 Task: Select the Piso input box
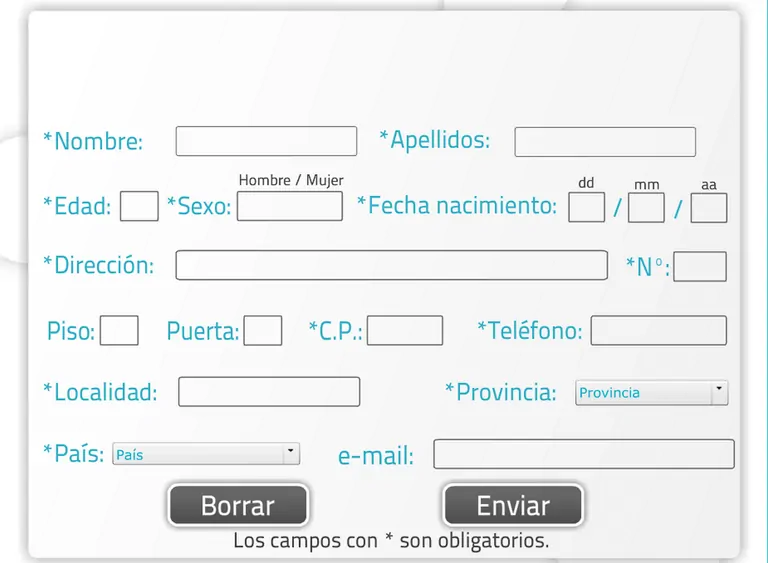tap(119, 330)
